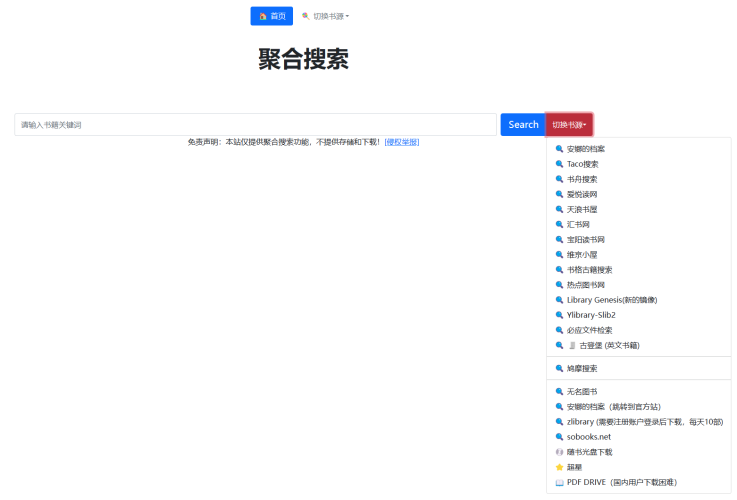
Task: Click the magnifier icon next to 天浪书屋
Action: click(x=559, y=209)
